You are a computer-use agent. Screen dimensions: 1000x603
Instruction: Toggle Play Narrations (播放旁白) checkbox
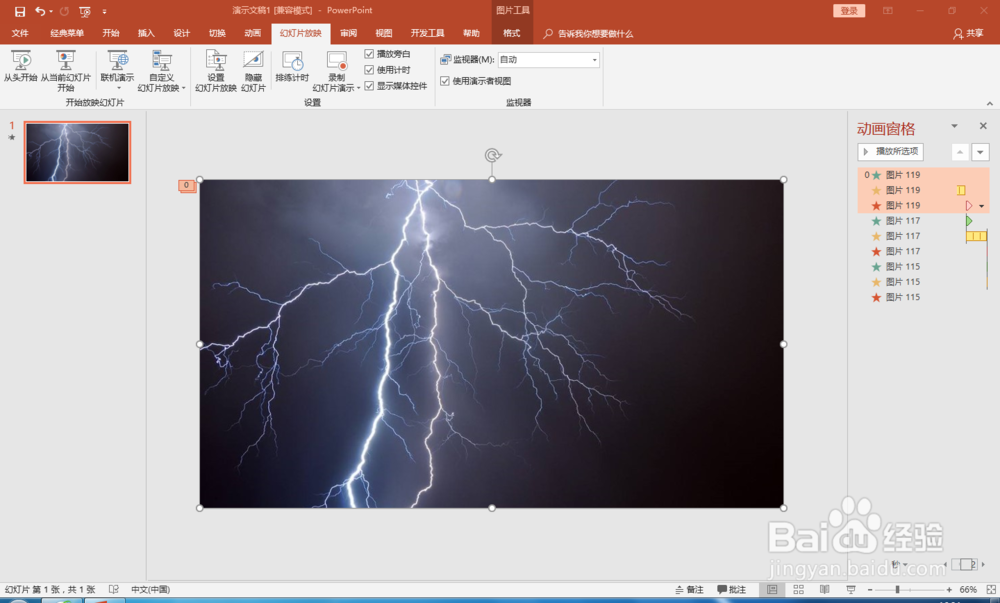coord(369,54)
